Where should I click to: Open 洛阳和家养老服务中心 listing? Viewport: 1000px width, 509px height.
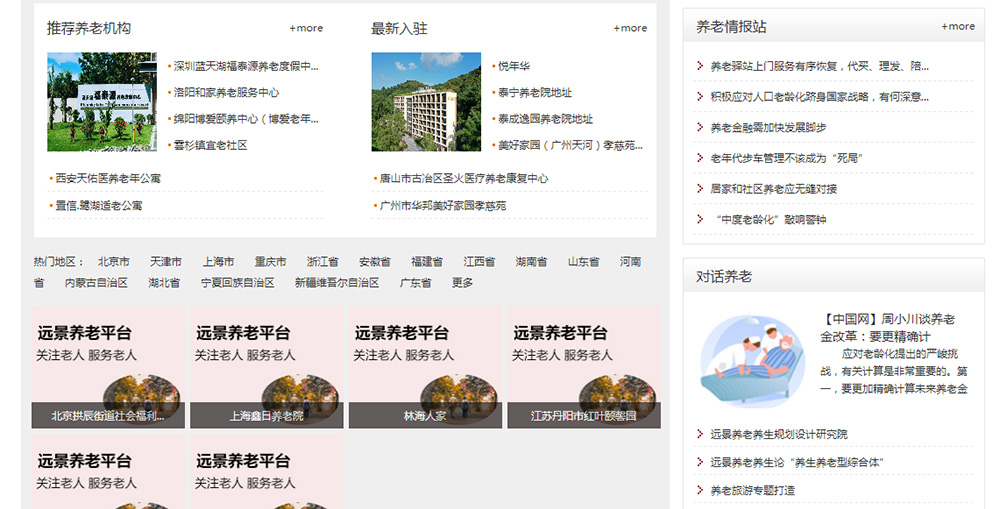[226, 92]
